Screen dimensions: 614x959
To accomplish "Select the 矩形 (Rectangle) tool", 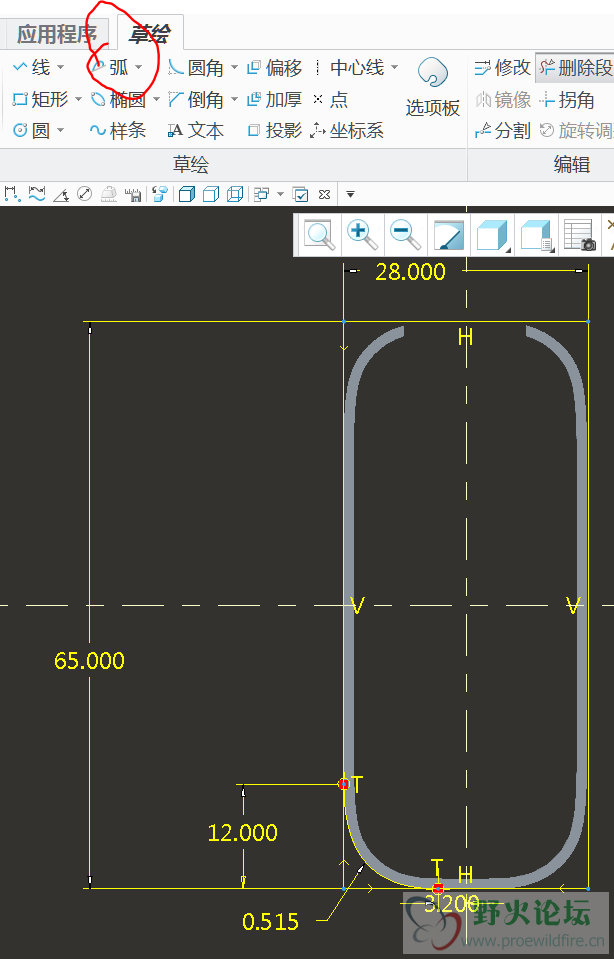I will tap(40, 99).
